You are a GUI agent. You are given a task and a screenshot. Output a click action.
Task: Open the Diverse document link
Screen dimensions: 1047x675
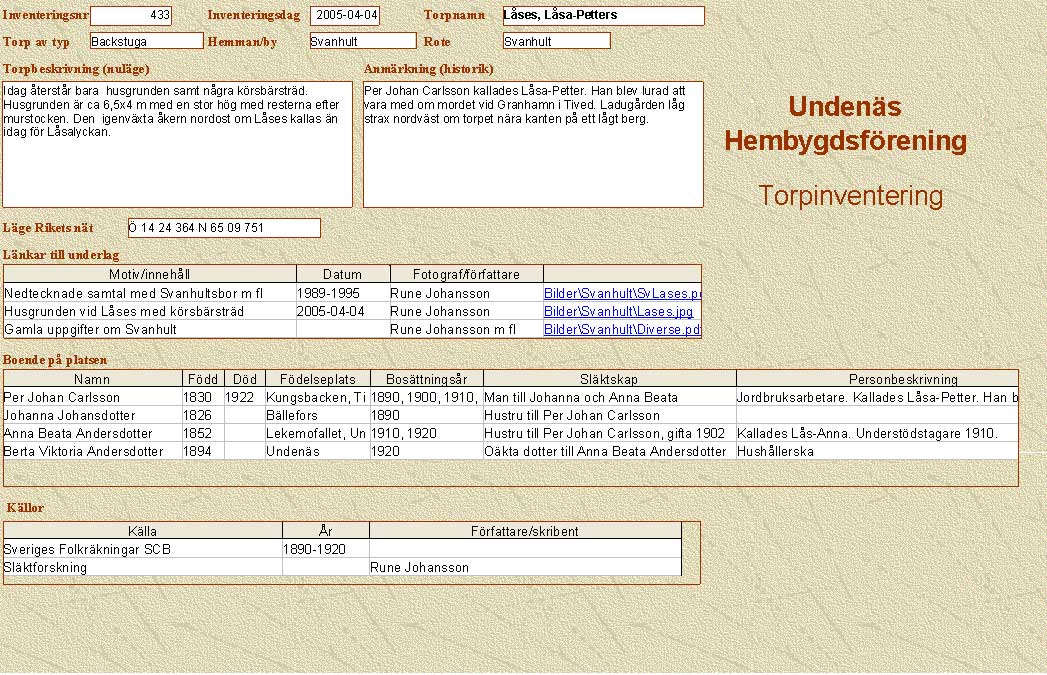pyautogui.click(x=622, y=330)
